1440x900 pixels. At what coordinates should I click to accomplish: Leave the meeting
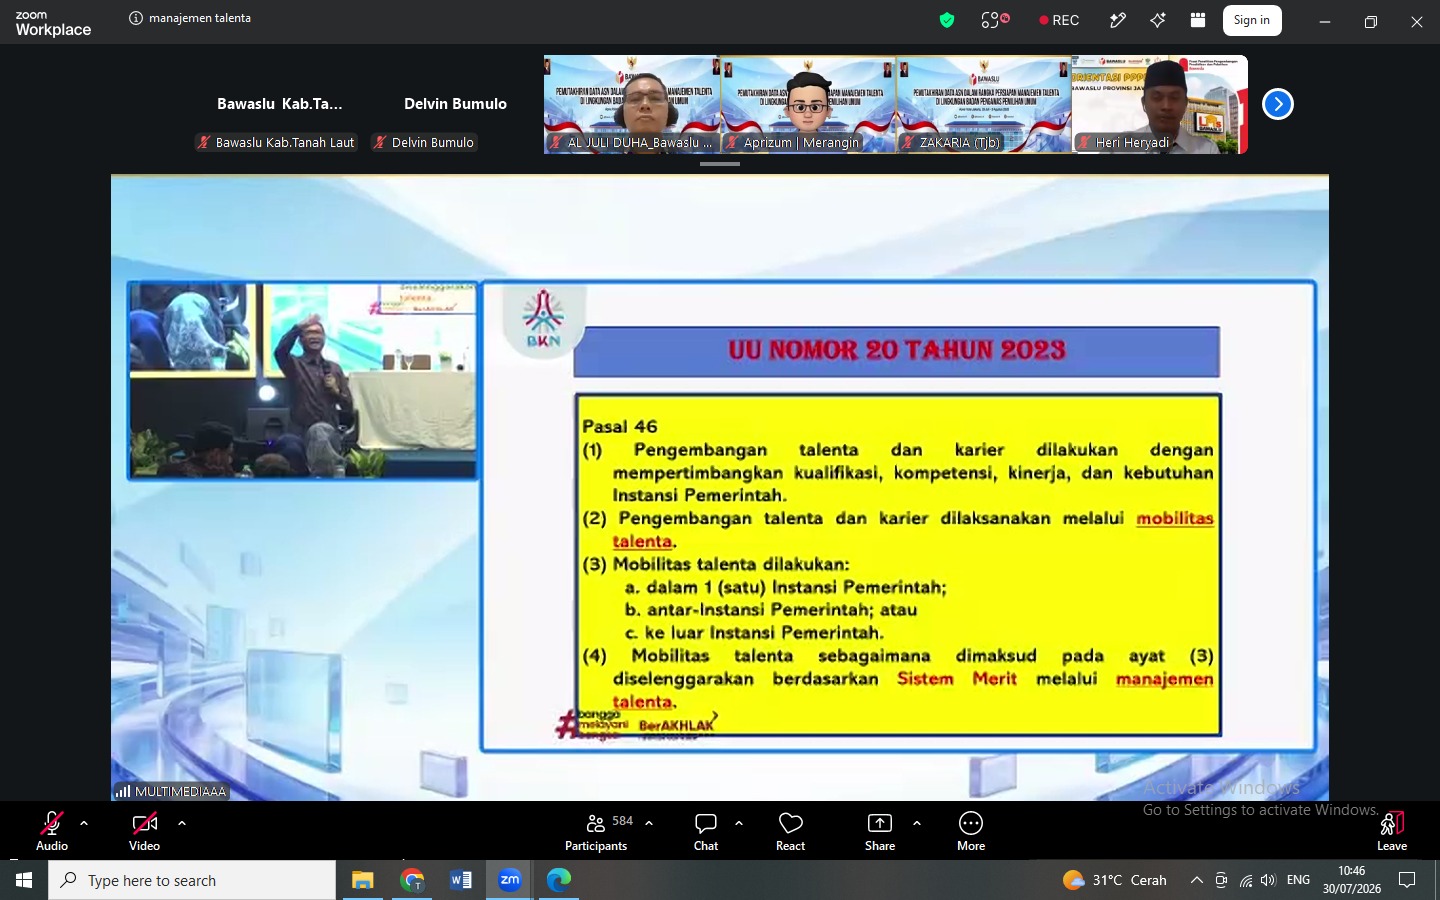pos(1392,831)
